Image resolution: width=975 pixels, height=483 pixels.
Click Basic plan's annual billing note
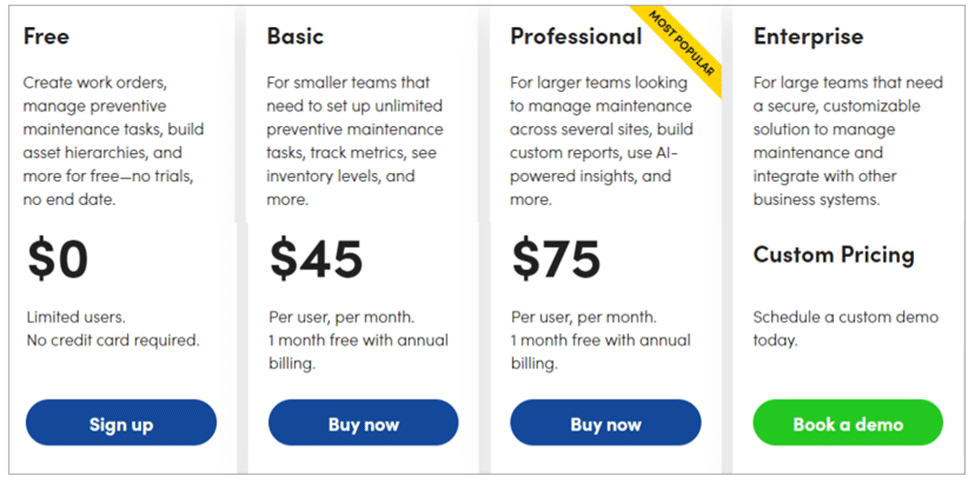[358, 352]
